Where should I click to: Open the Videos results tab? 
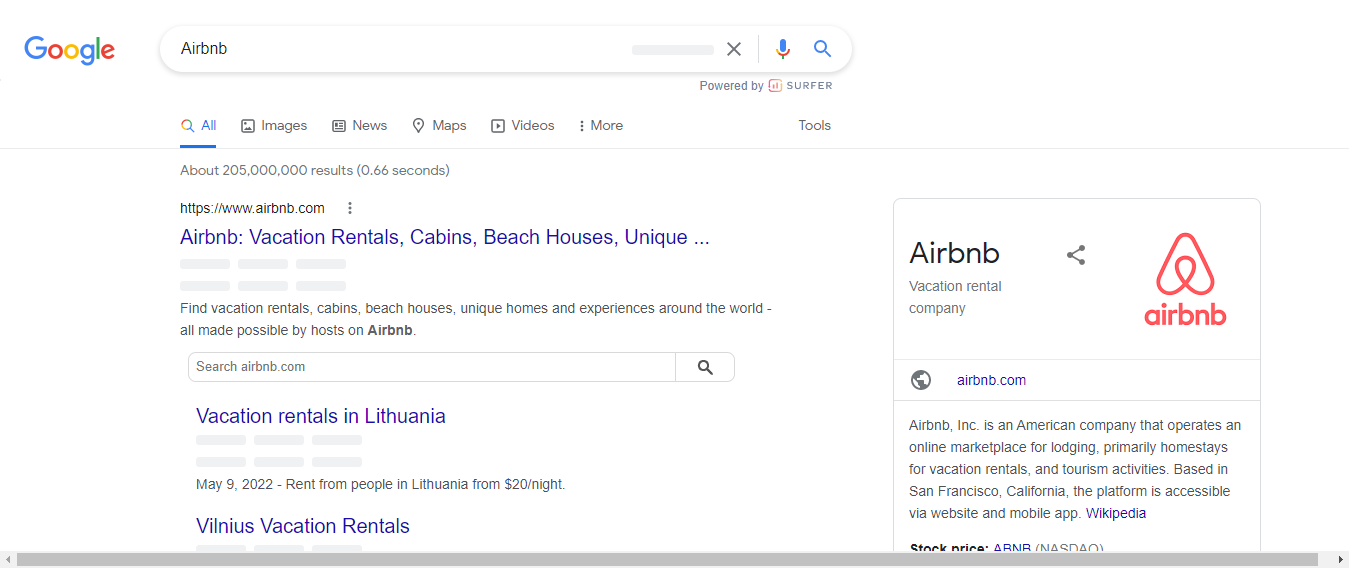click(x=522, y=126)
